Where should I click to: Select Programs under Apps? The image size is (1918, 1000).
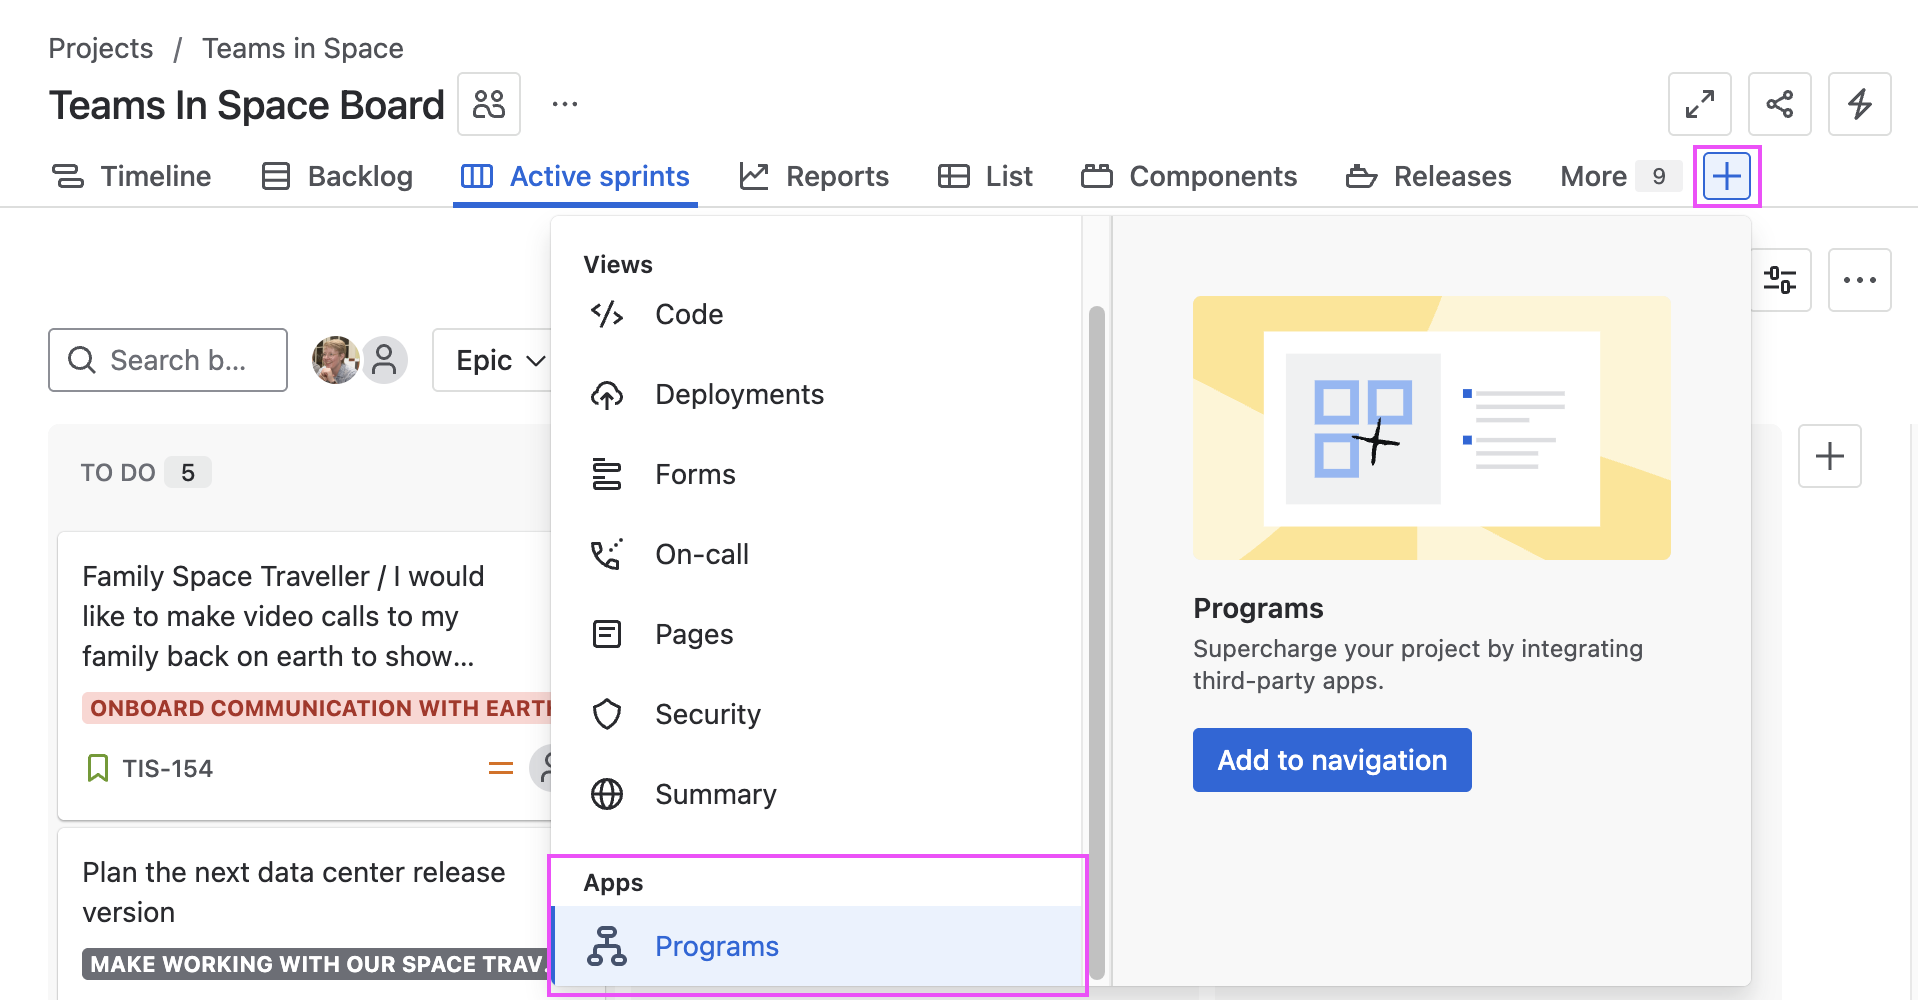(x=716, y=946)
